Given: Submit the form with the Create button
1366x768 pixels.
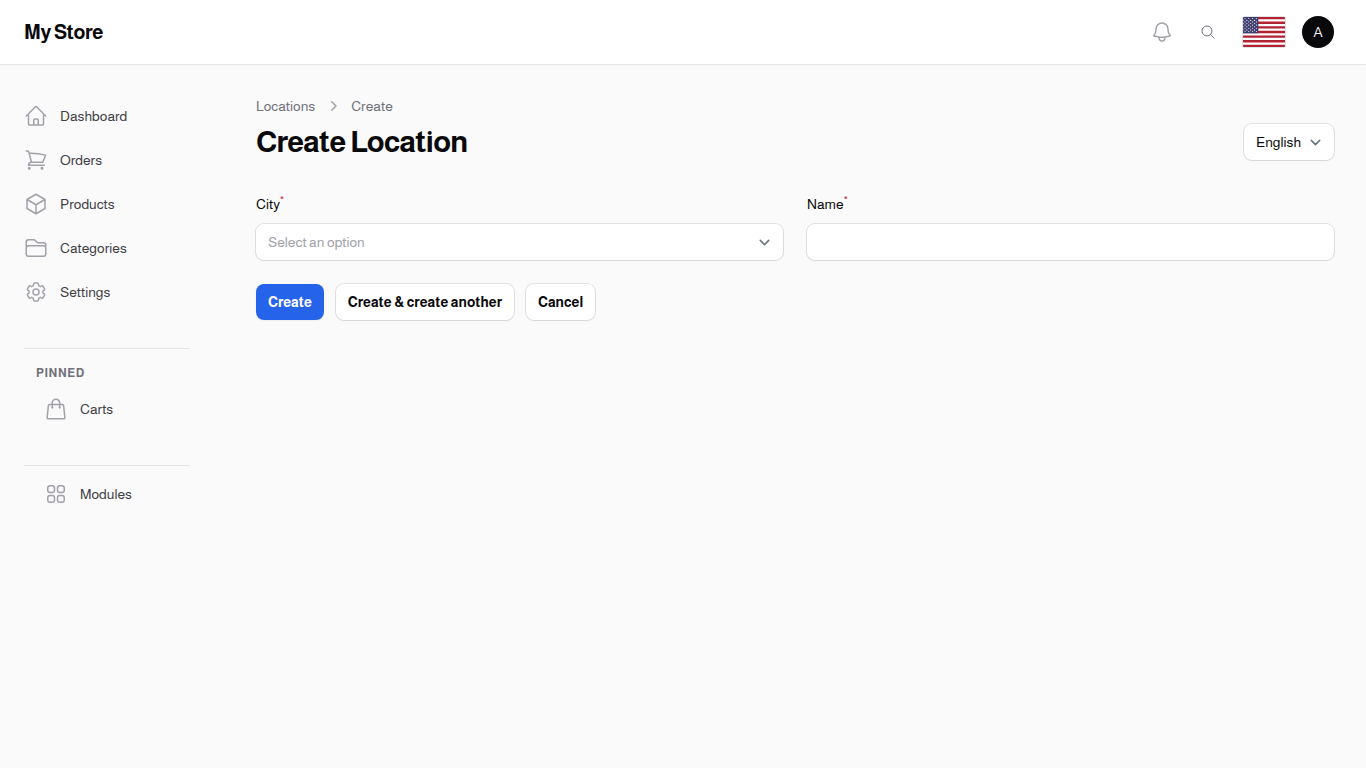Looking at the screenshot, I should (289, 301).
